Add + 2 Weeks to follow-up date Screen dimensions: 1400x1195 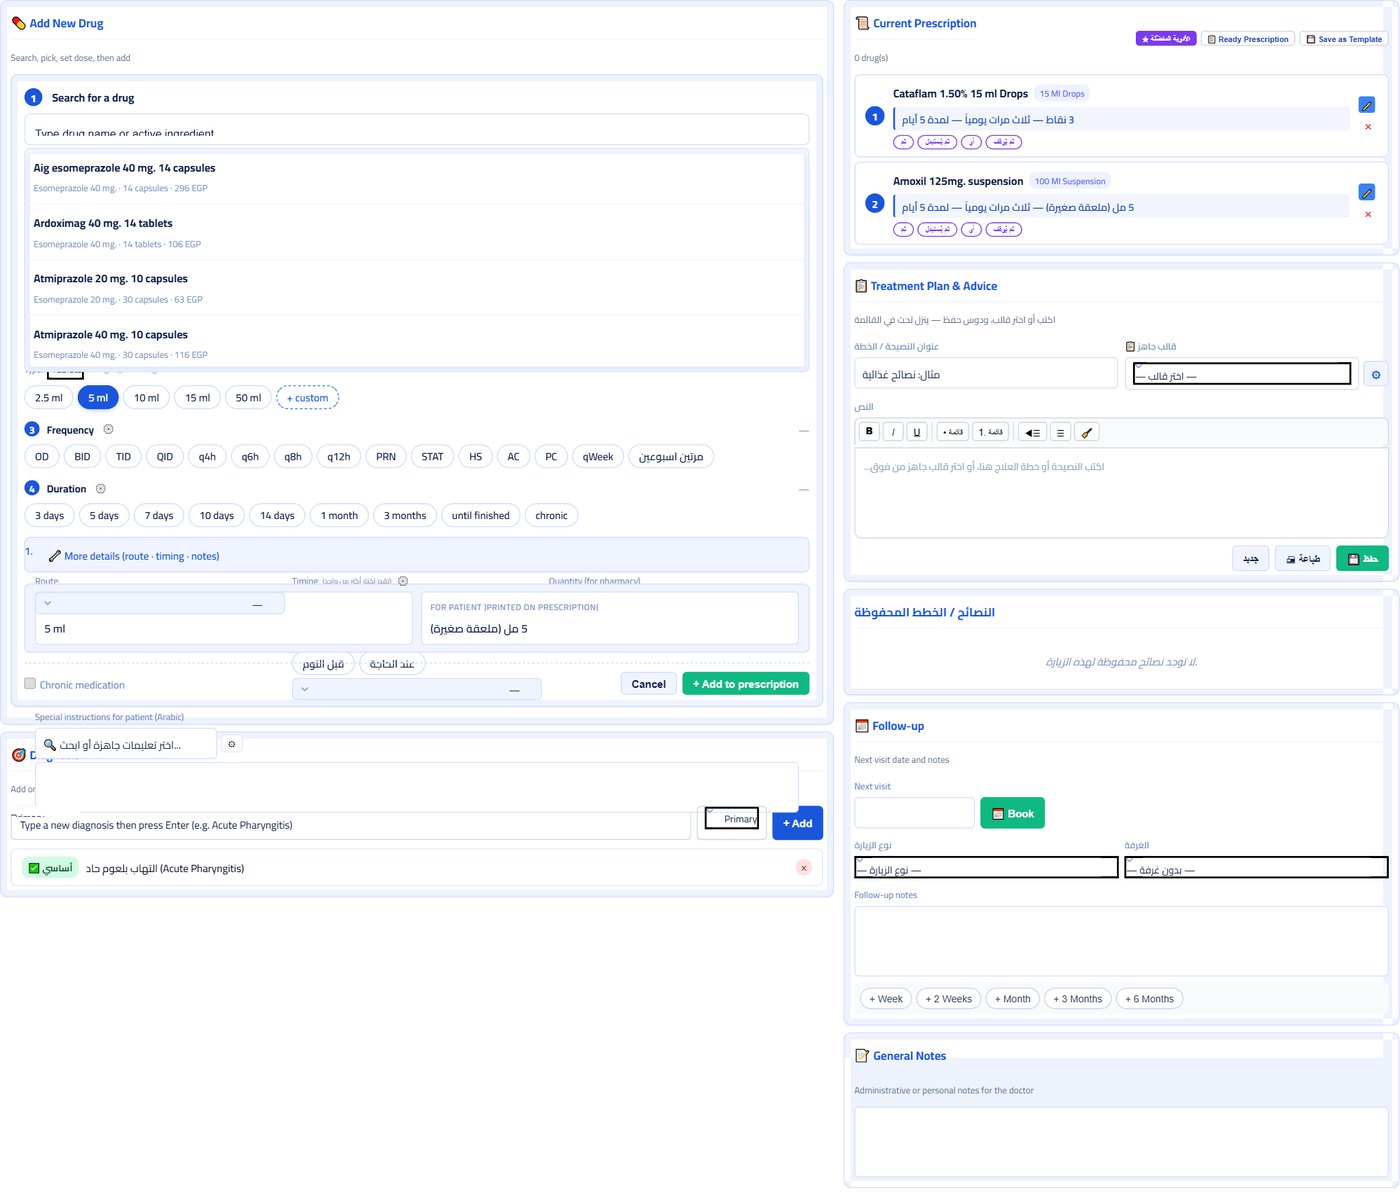click(x=948, y=999)
